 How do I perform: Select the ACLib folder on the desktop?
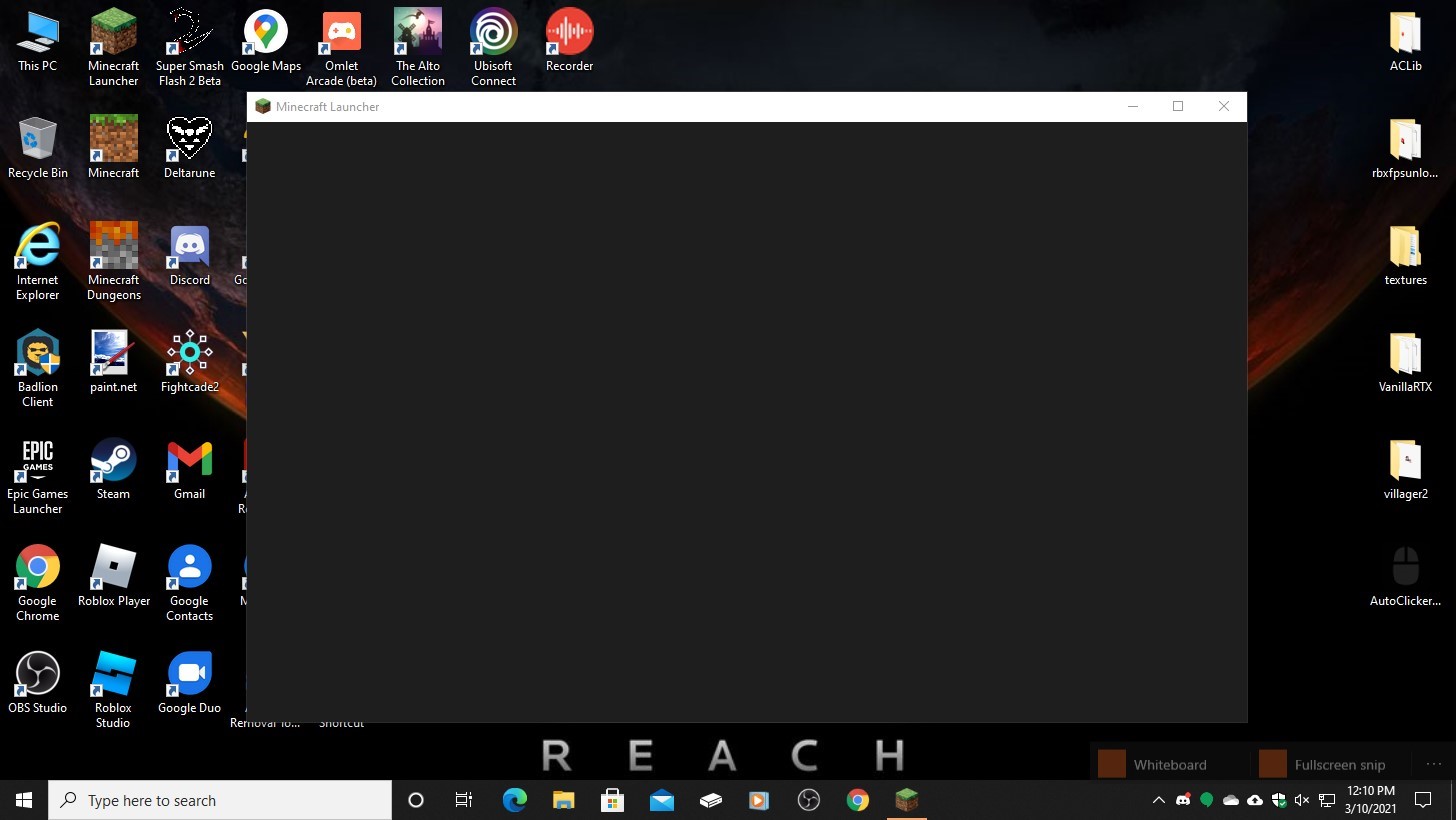click(1405, 41)
